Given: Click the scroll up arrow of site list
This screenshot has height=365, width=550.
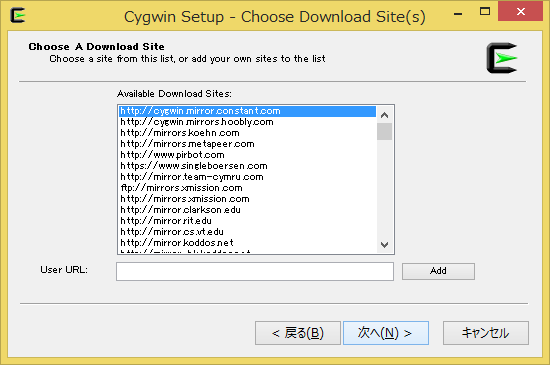Looking at the screenshot, I should click(384, 115).
